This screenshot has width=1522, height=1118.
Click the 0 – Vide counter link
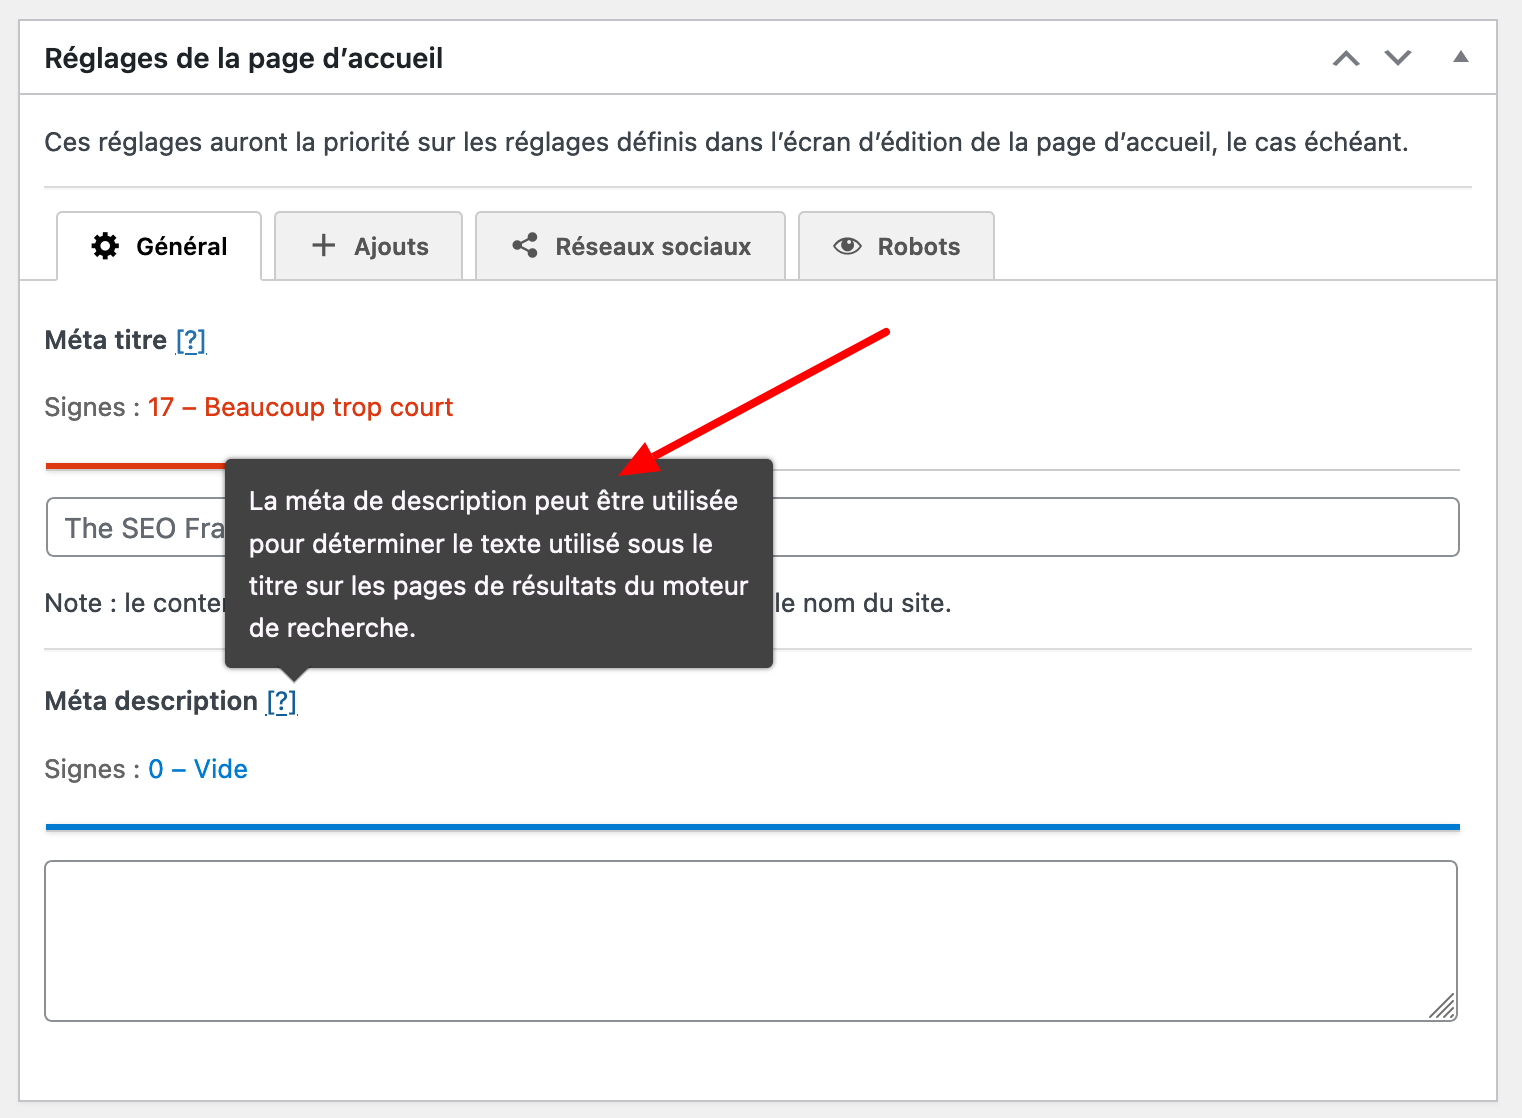[198, 768]
